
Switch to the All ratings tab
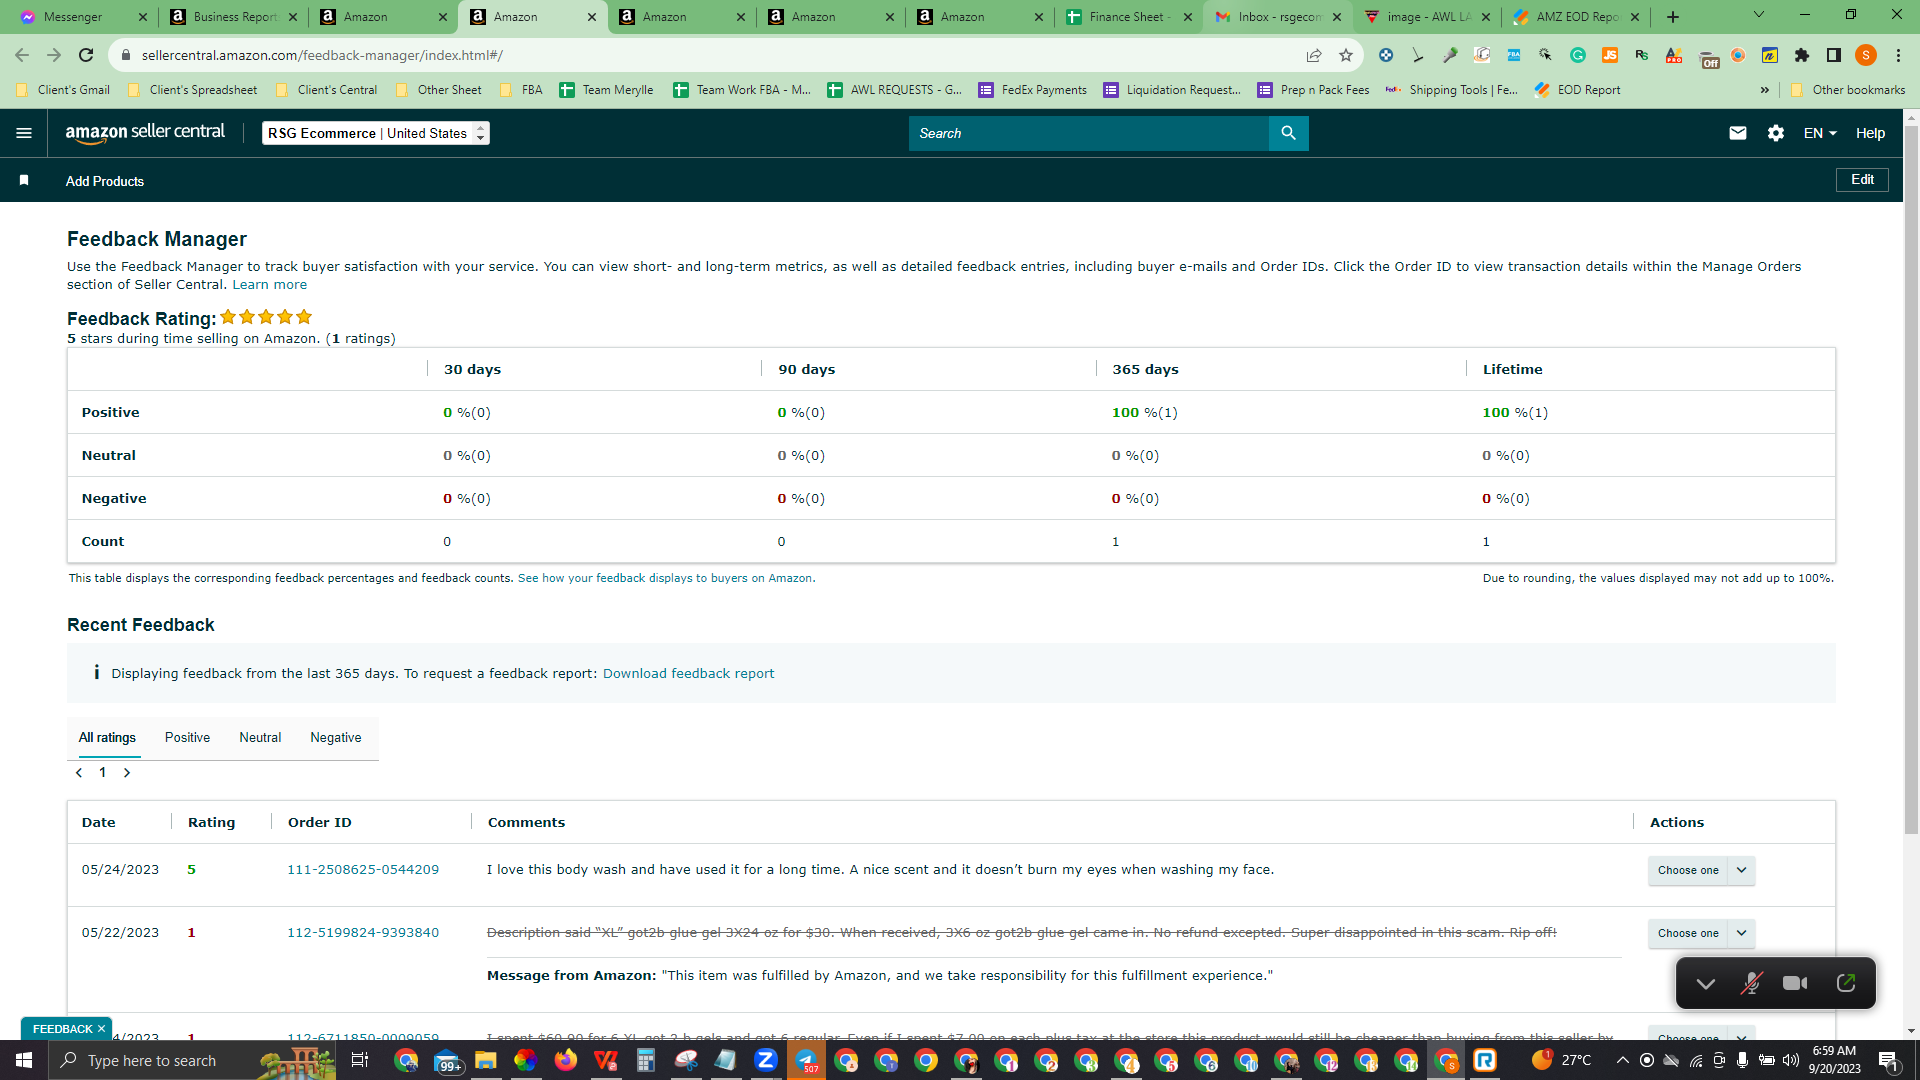[x=107, y=737]
